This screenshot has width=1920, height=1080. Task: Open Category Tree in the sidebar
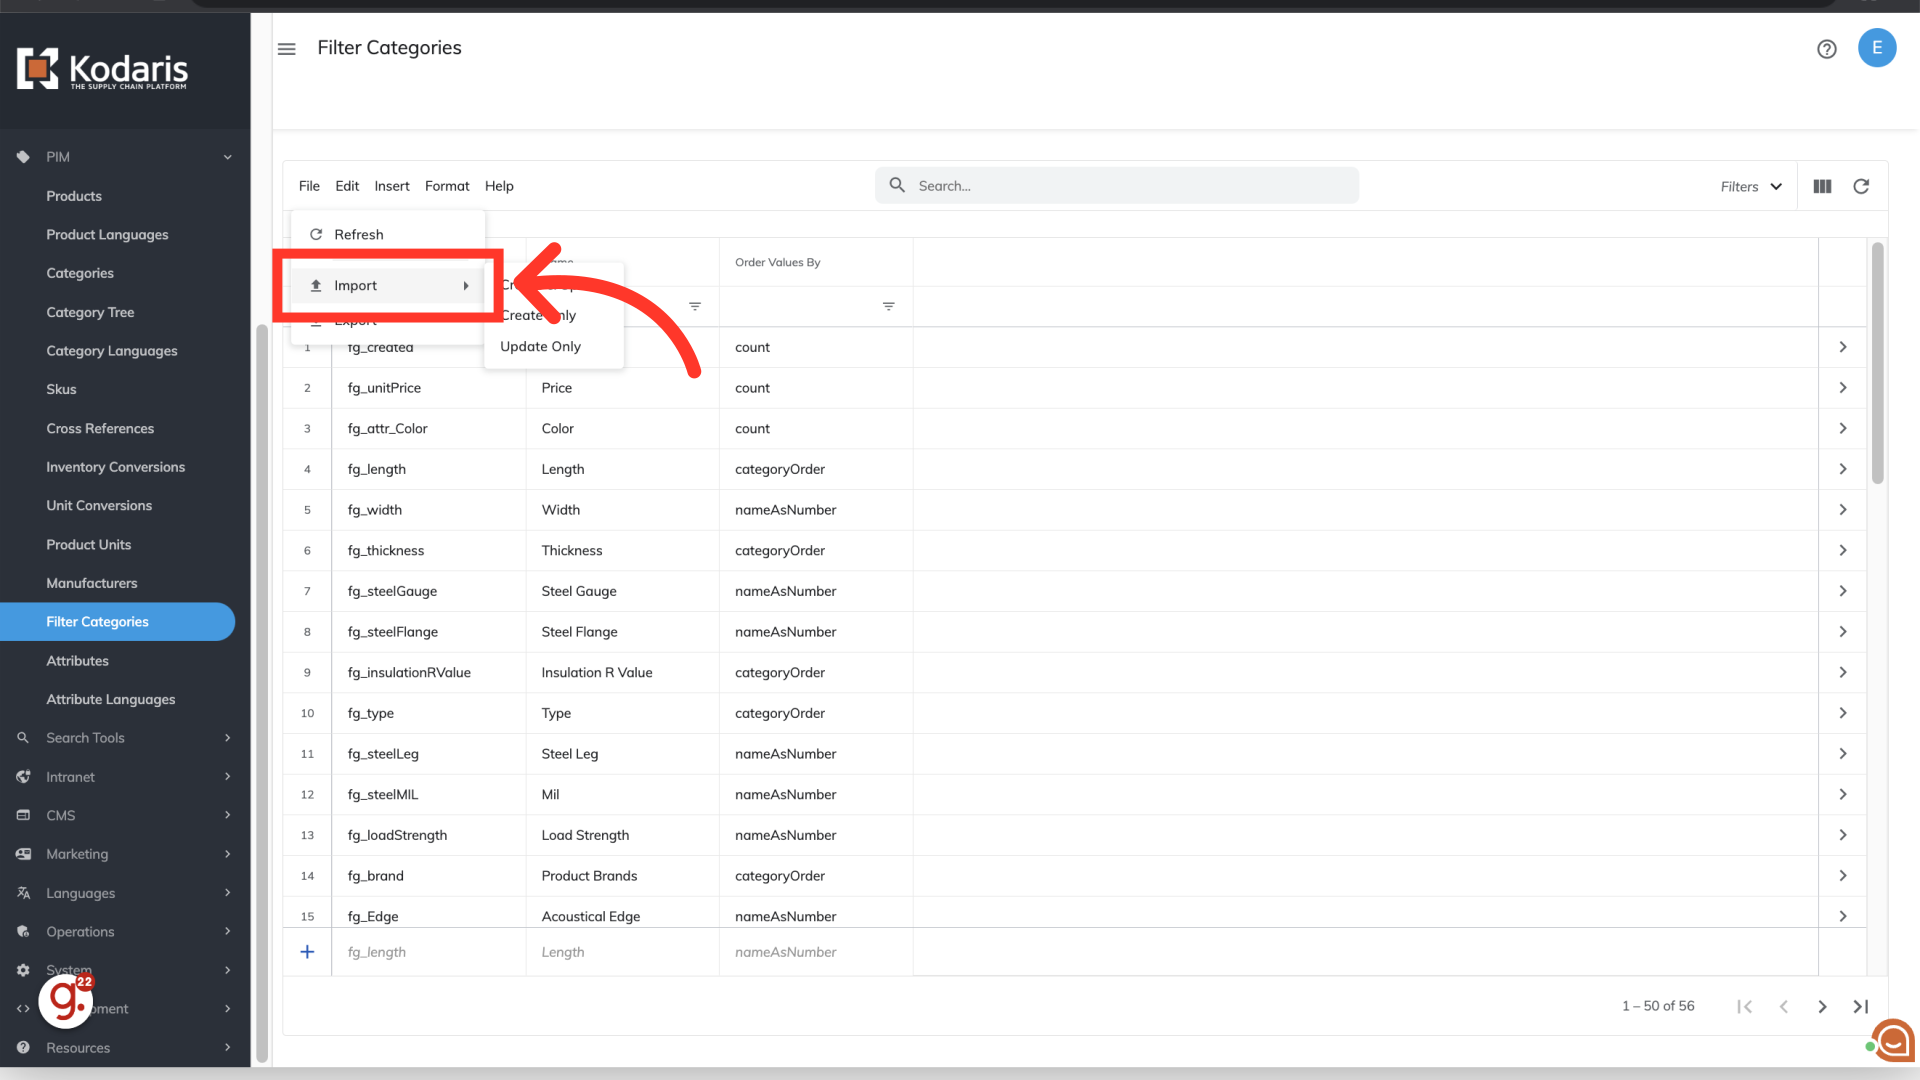[90, 312]
